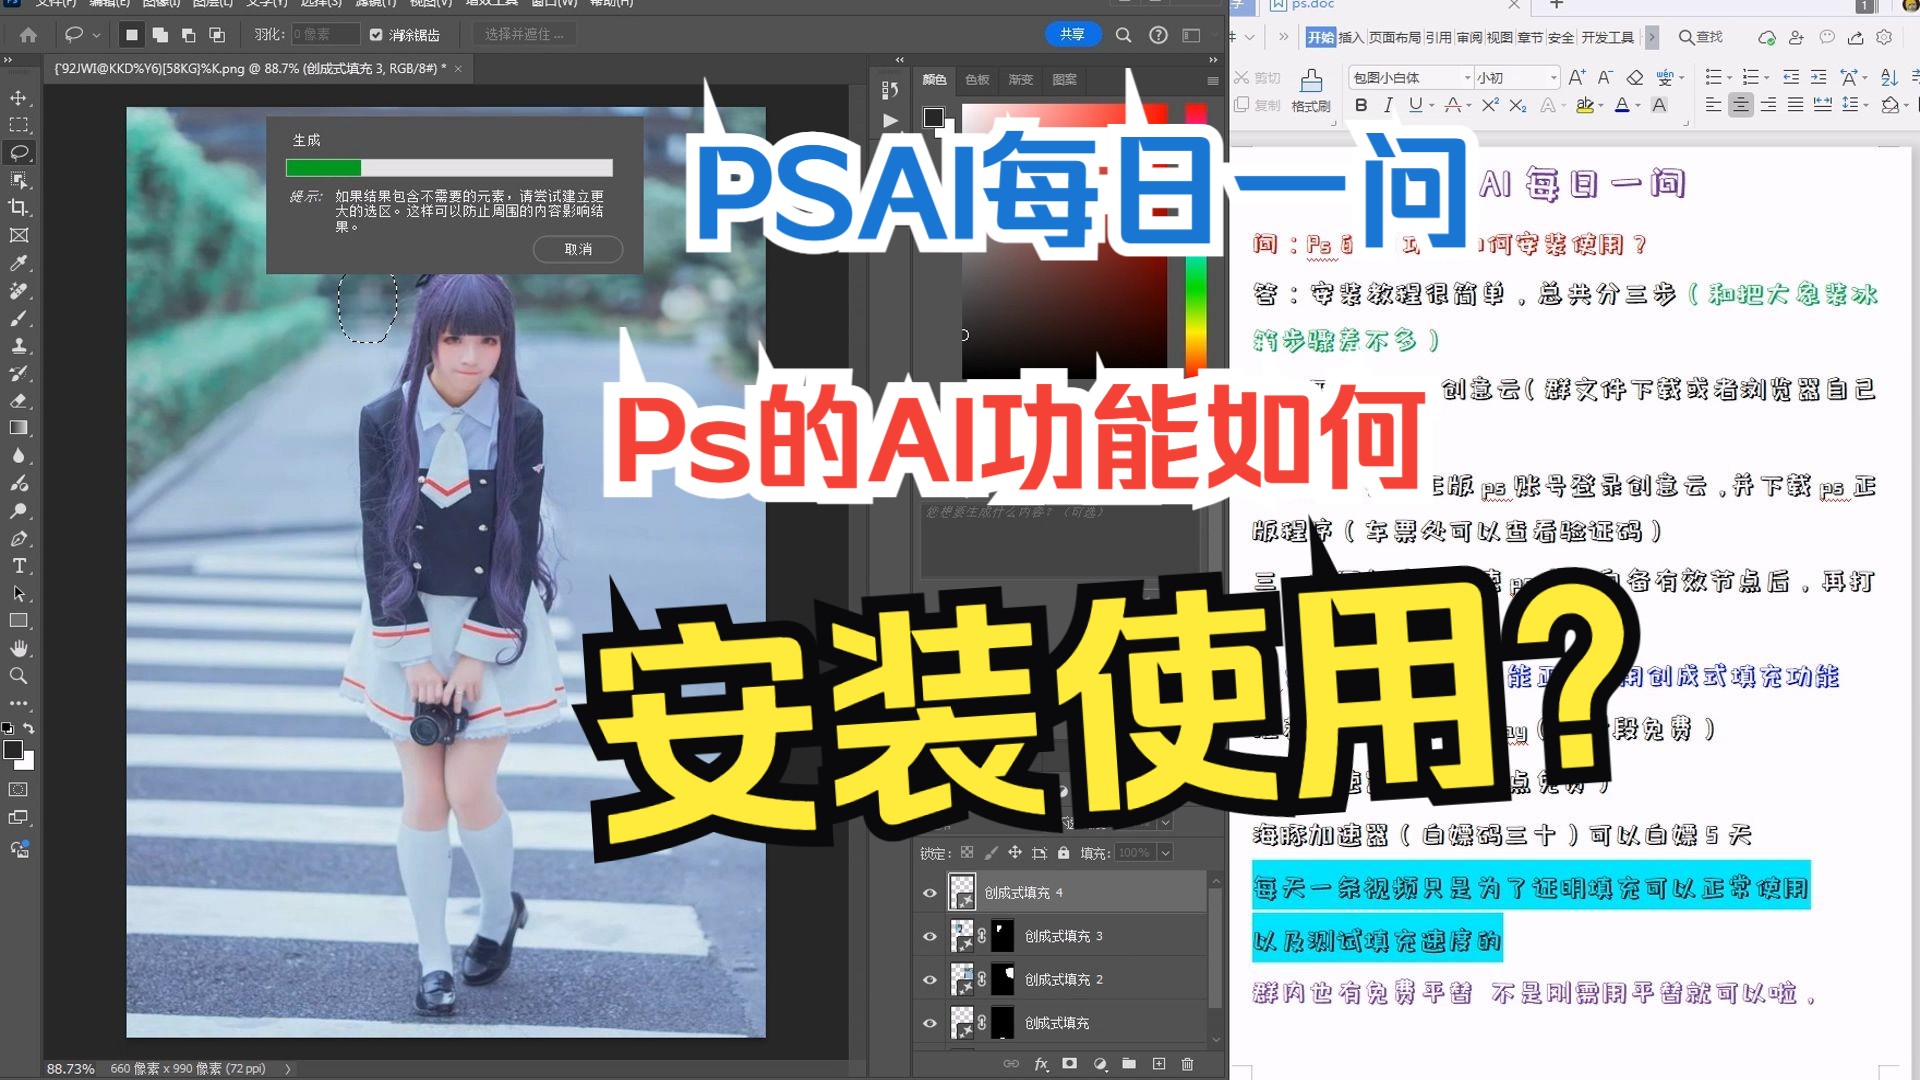Open the adjustment layer dropdown in Layers panel
The height and width of the screenshot is (1080, 1920).
click(x=1101, y=1064)
